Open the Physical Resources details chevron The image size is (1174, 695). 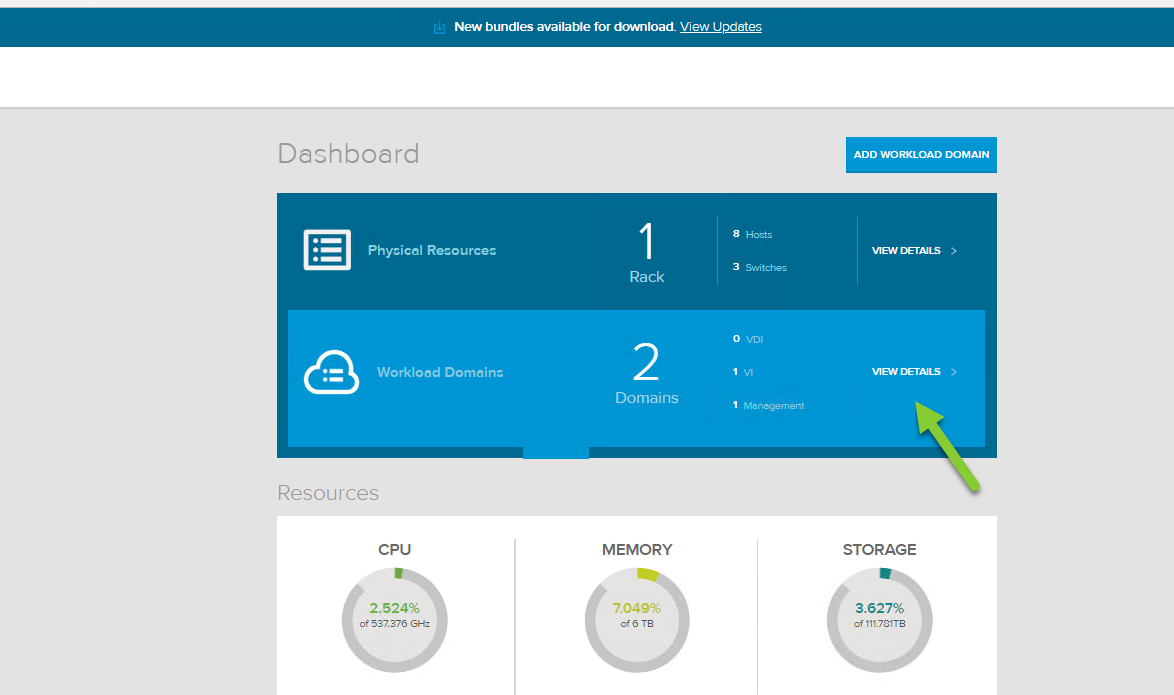tap(952, 250)
